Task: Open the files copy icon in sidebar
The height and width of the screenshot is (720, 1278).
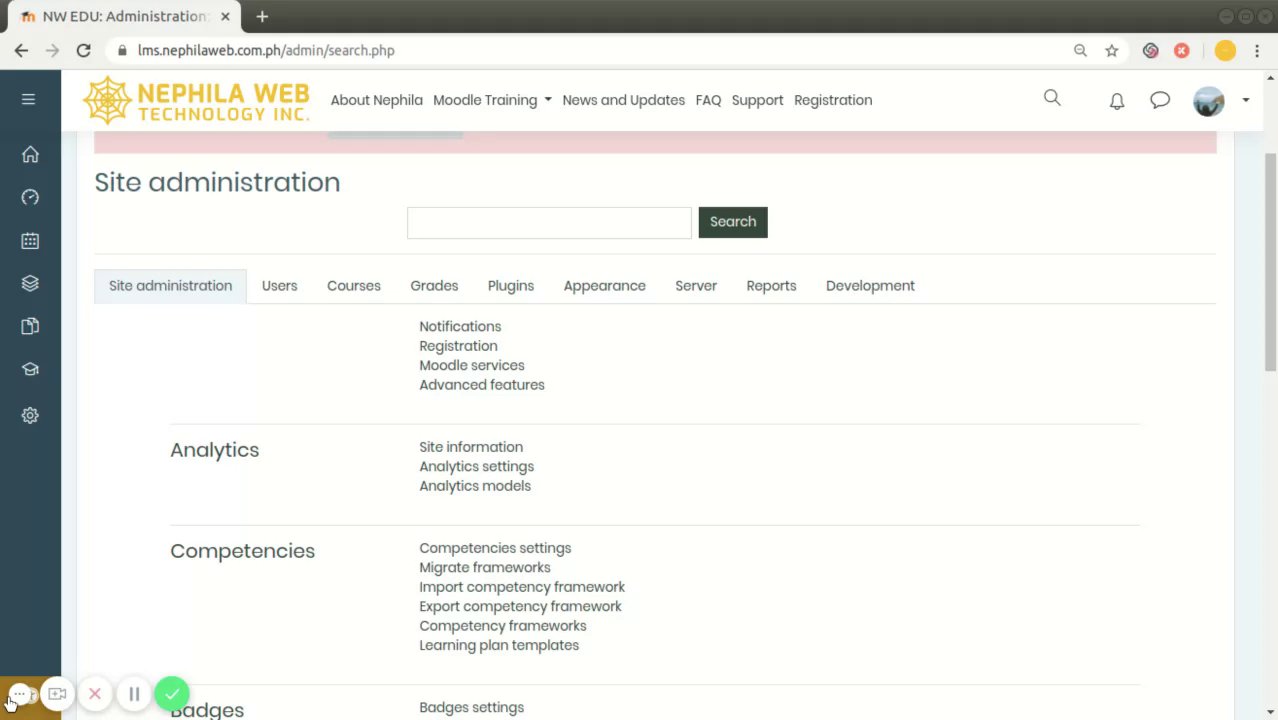Action: click(x=30, y=326)
